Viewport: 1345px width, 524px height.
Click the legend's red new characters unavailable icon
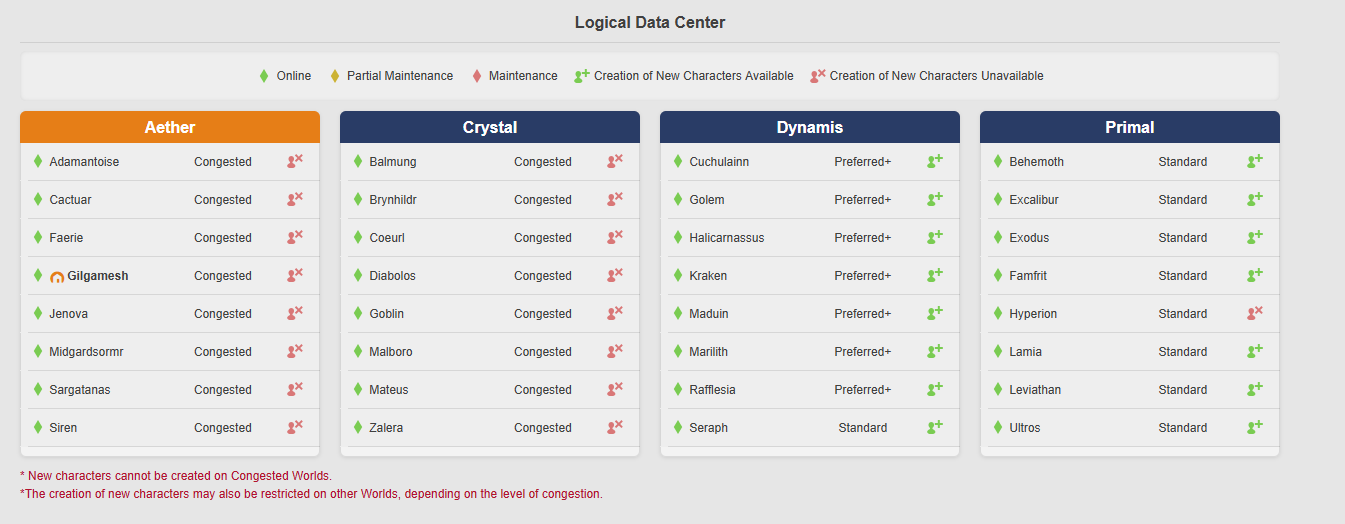[818, 75]
